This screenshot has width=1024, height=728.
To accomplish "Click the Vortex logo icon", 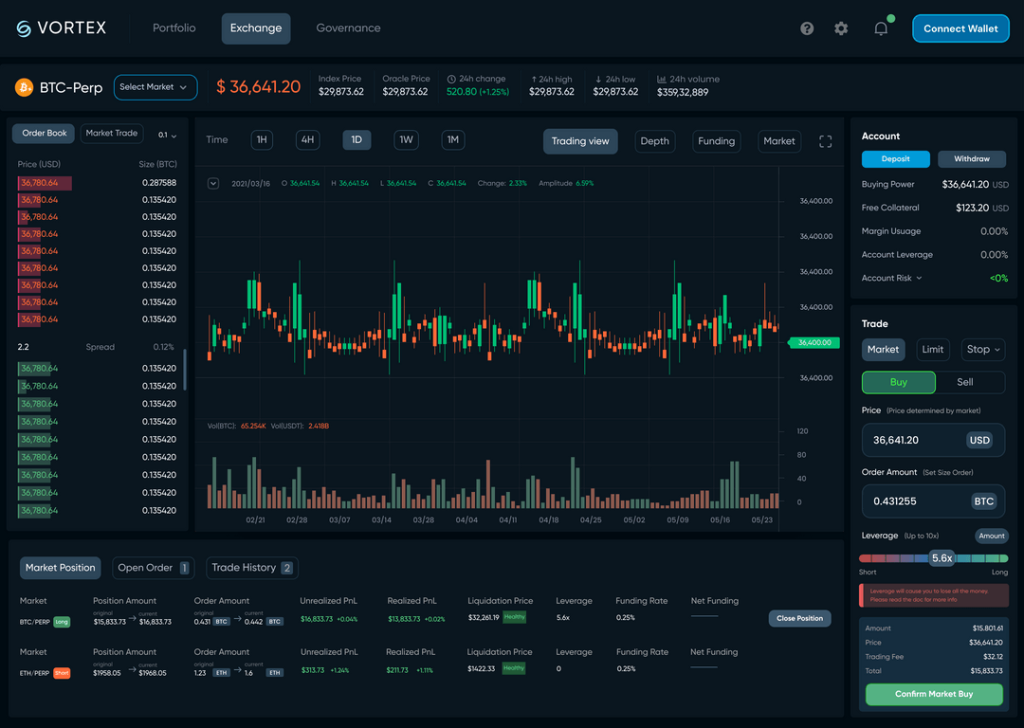I will click(24, 28).
